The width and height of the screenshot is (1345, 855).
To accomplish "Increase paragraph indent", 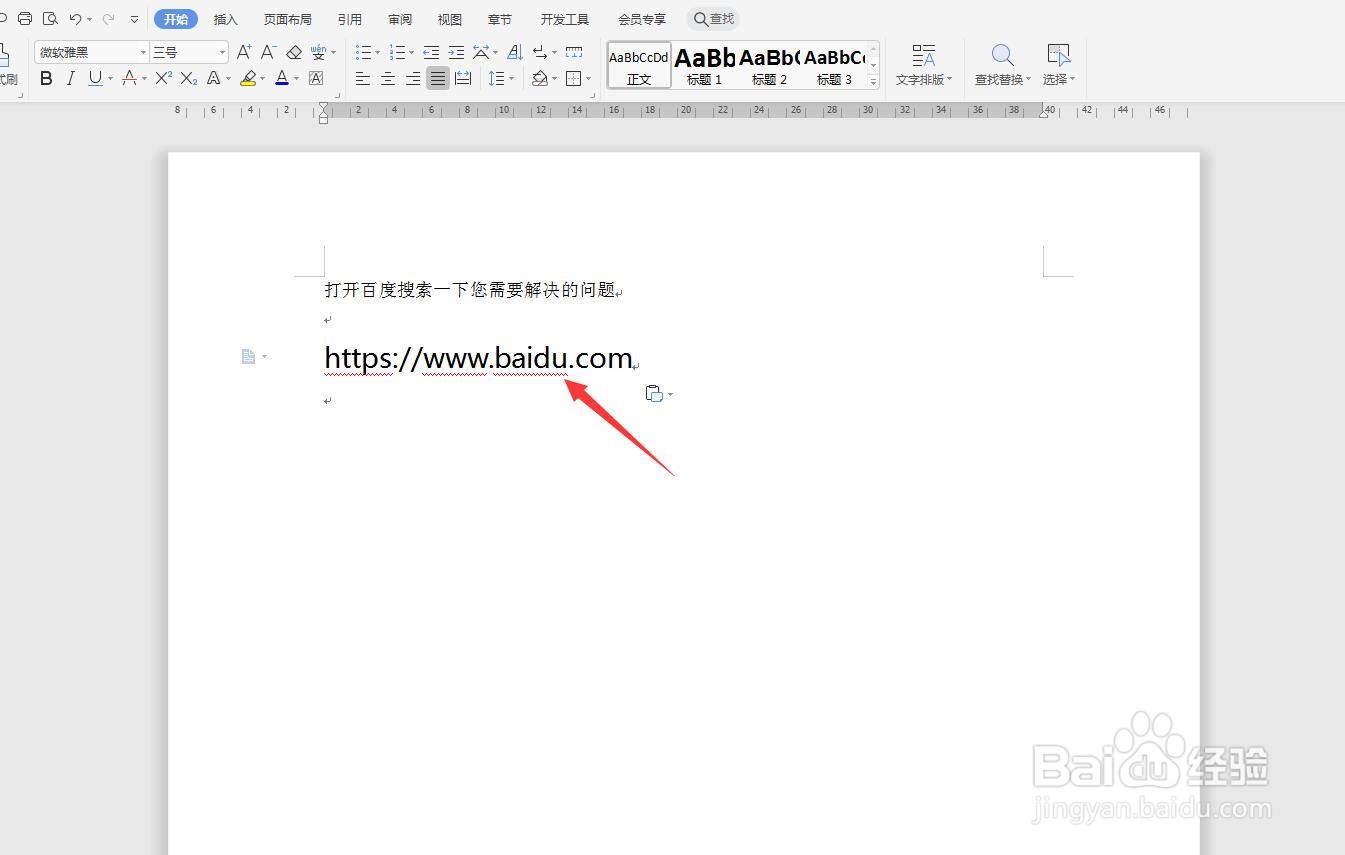I will (x=456, y=52).
